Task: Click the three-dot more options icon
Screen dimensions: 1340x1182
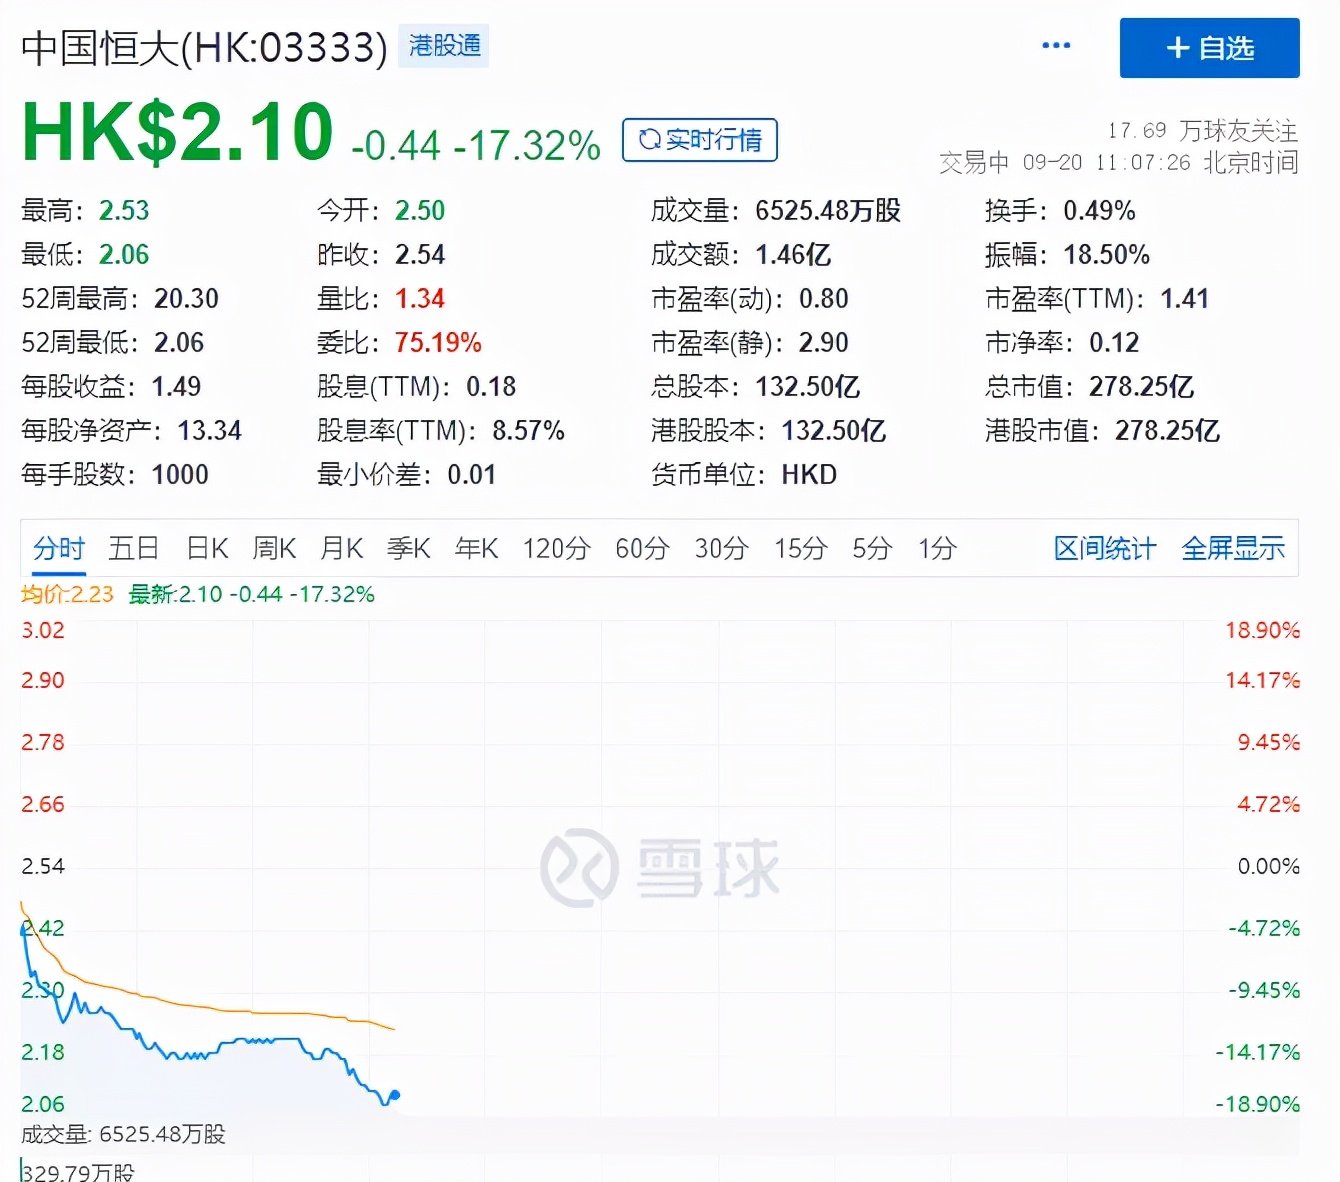Action: click(x=1055, y=46)
